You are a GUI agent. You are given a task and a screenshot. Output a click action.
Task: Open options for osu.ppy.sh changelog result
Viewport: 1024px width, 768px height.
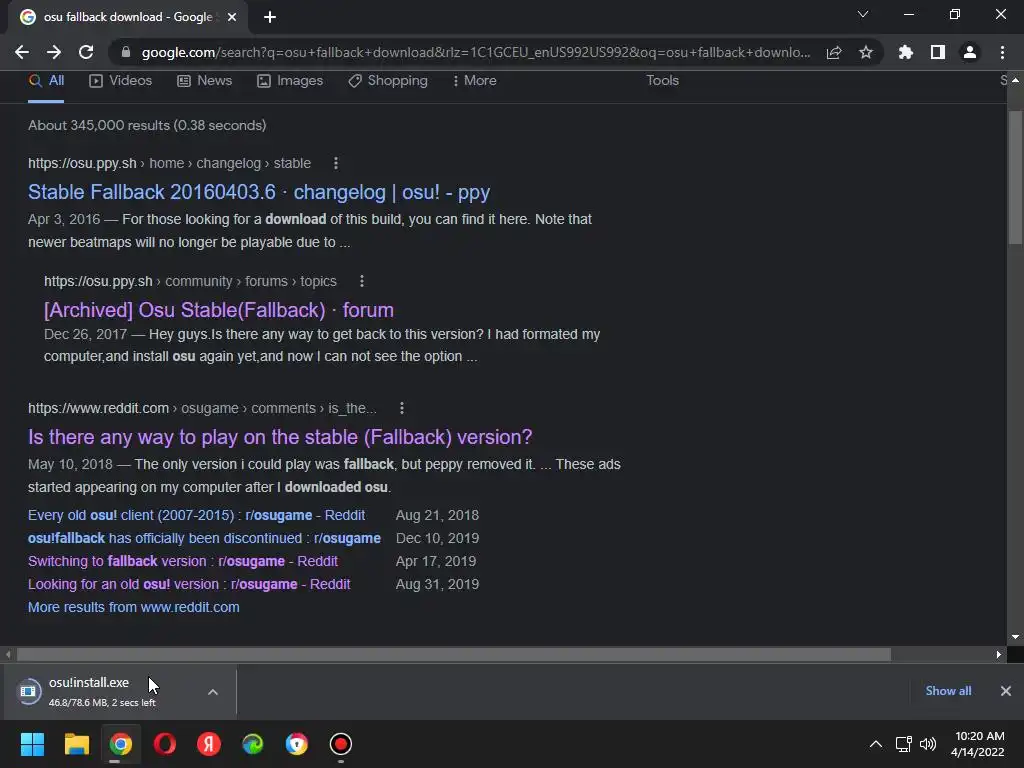[x=336, y=163]
